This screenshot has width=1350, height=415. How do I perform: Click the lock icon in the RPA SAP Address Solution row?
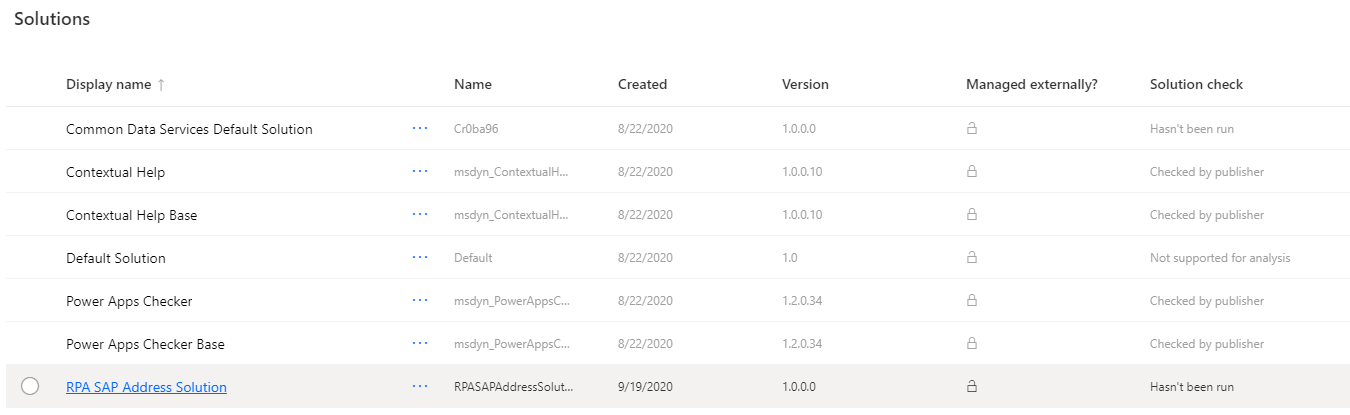971,387
